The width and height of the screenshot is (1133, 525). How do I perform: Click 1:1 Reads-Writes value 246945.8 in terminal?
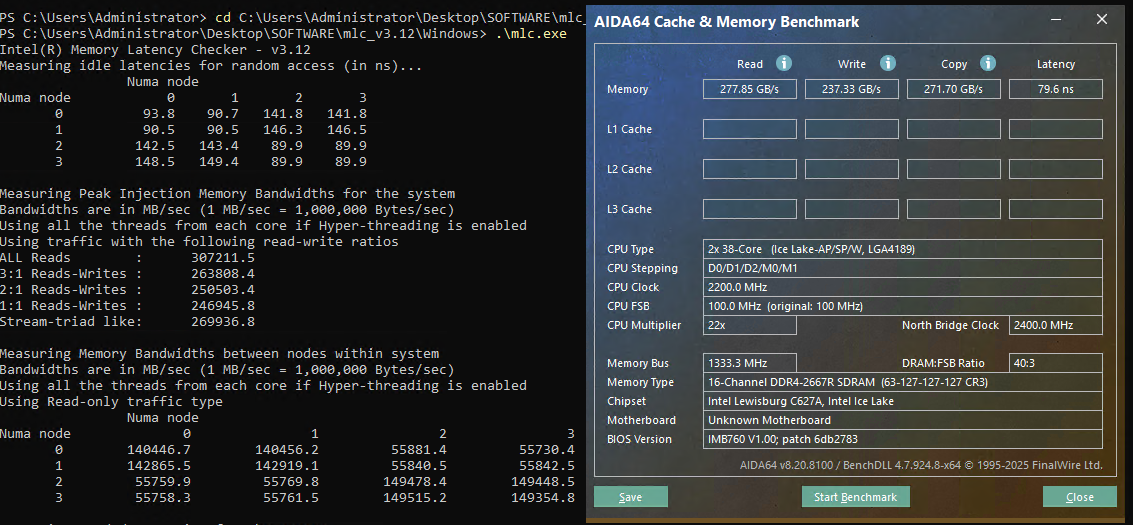223,305
